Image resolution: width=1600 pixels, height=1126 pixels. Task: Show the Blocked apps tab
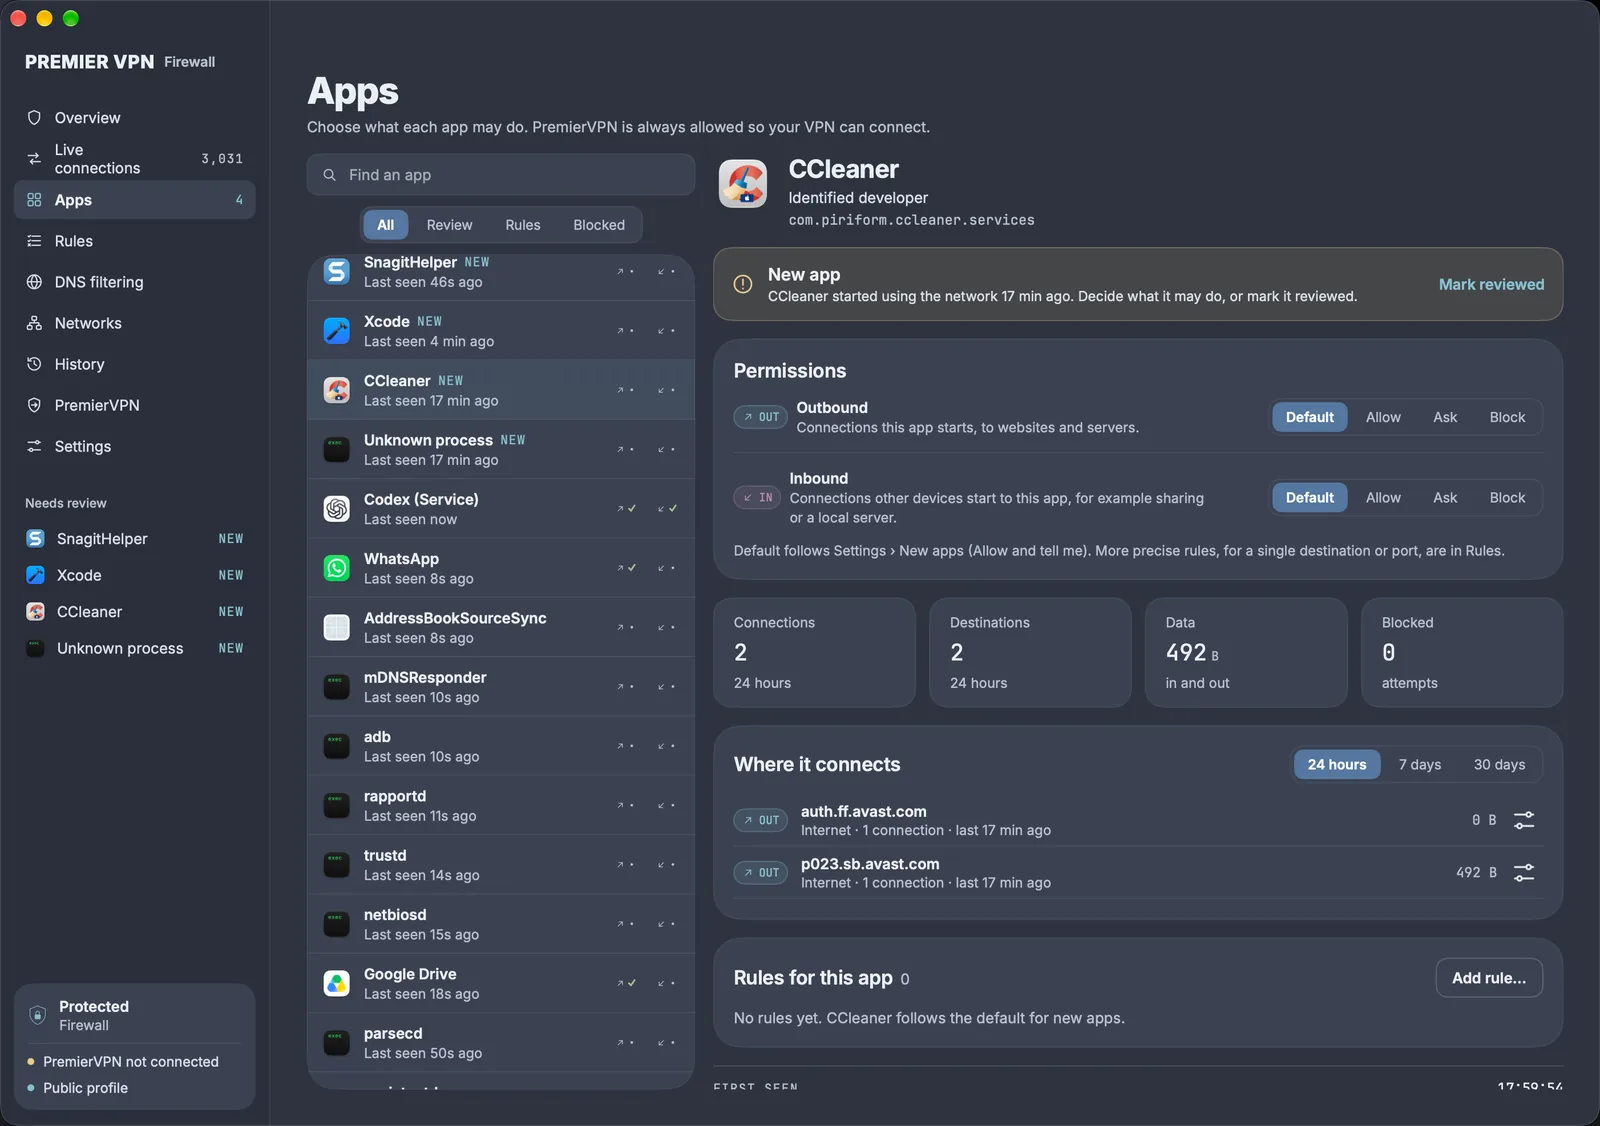click(599, 225)
